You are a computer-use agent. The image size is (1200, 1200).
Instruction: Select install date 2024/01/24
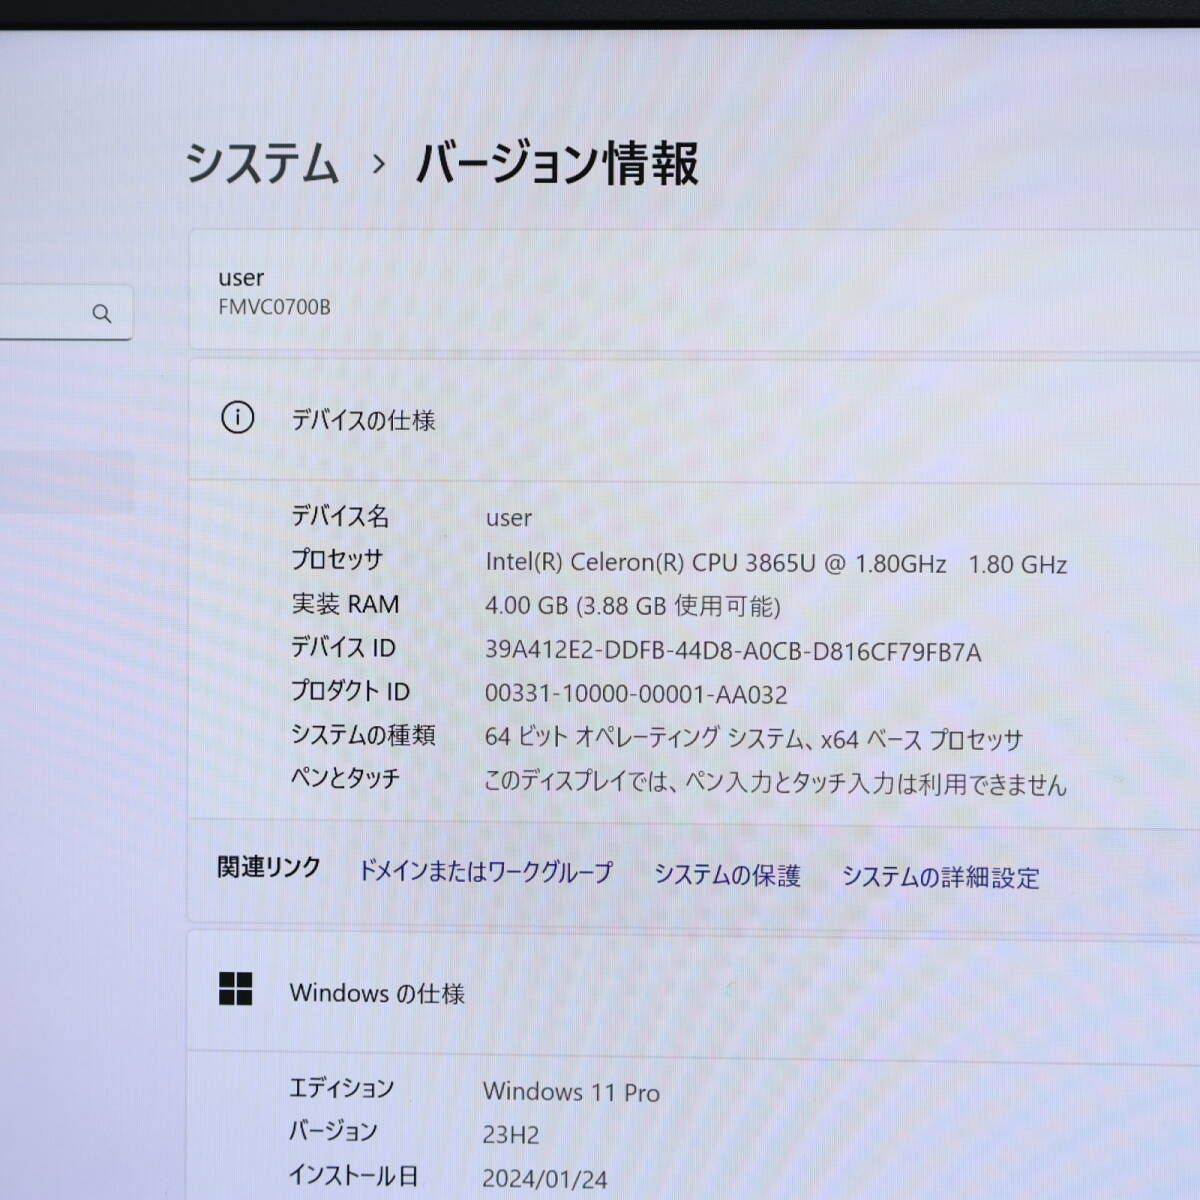pyautogui.click(x=545, y=1179)
